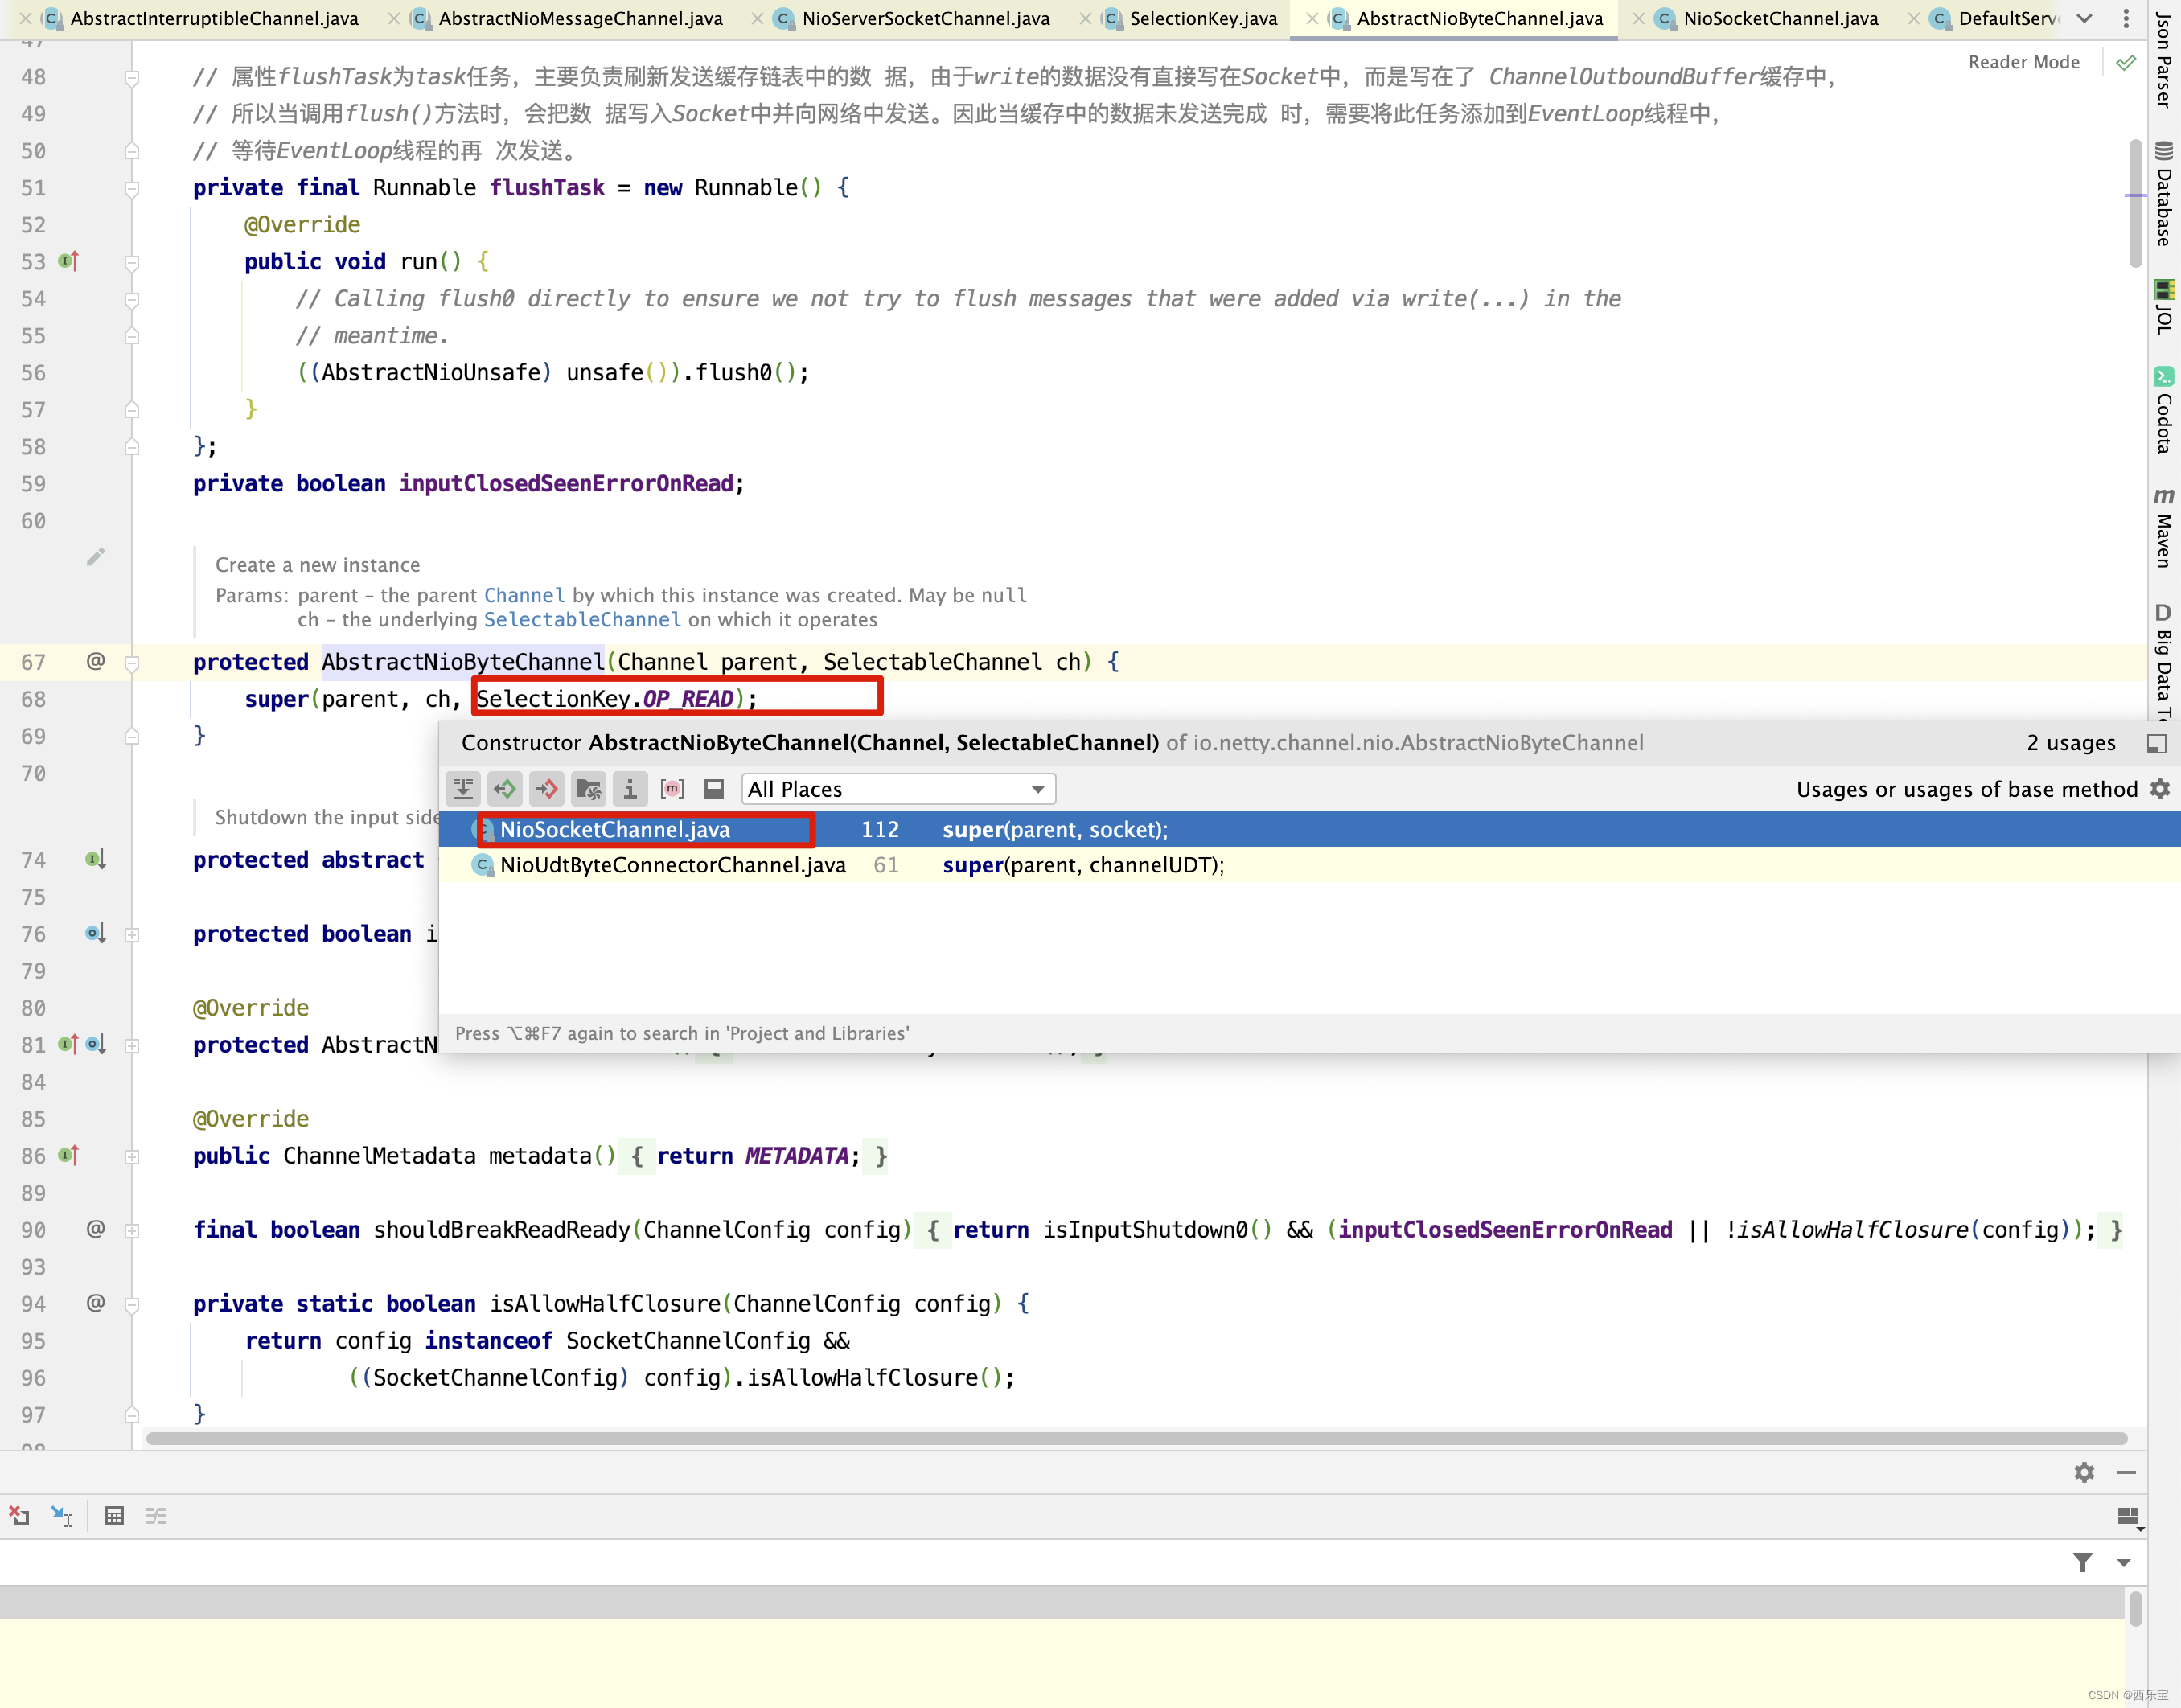Toggle the group by method icon
Image resolution: width=2181 pixels, height=1708 pixels.
pyautogui.click(x=672, y=789)
